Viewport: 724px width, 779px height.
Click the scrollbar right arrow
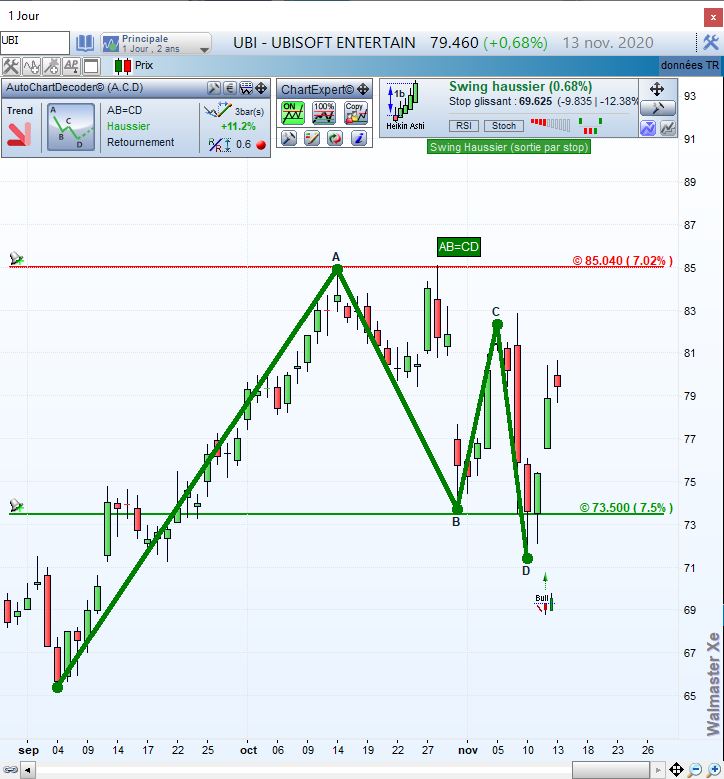point(658,771)
